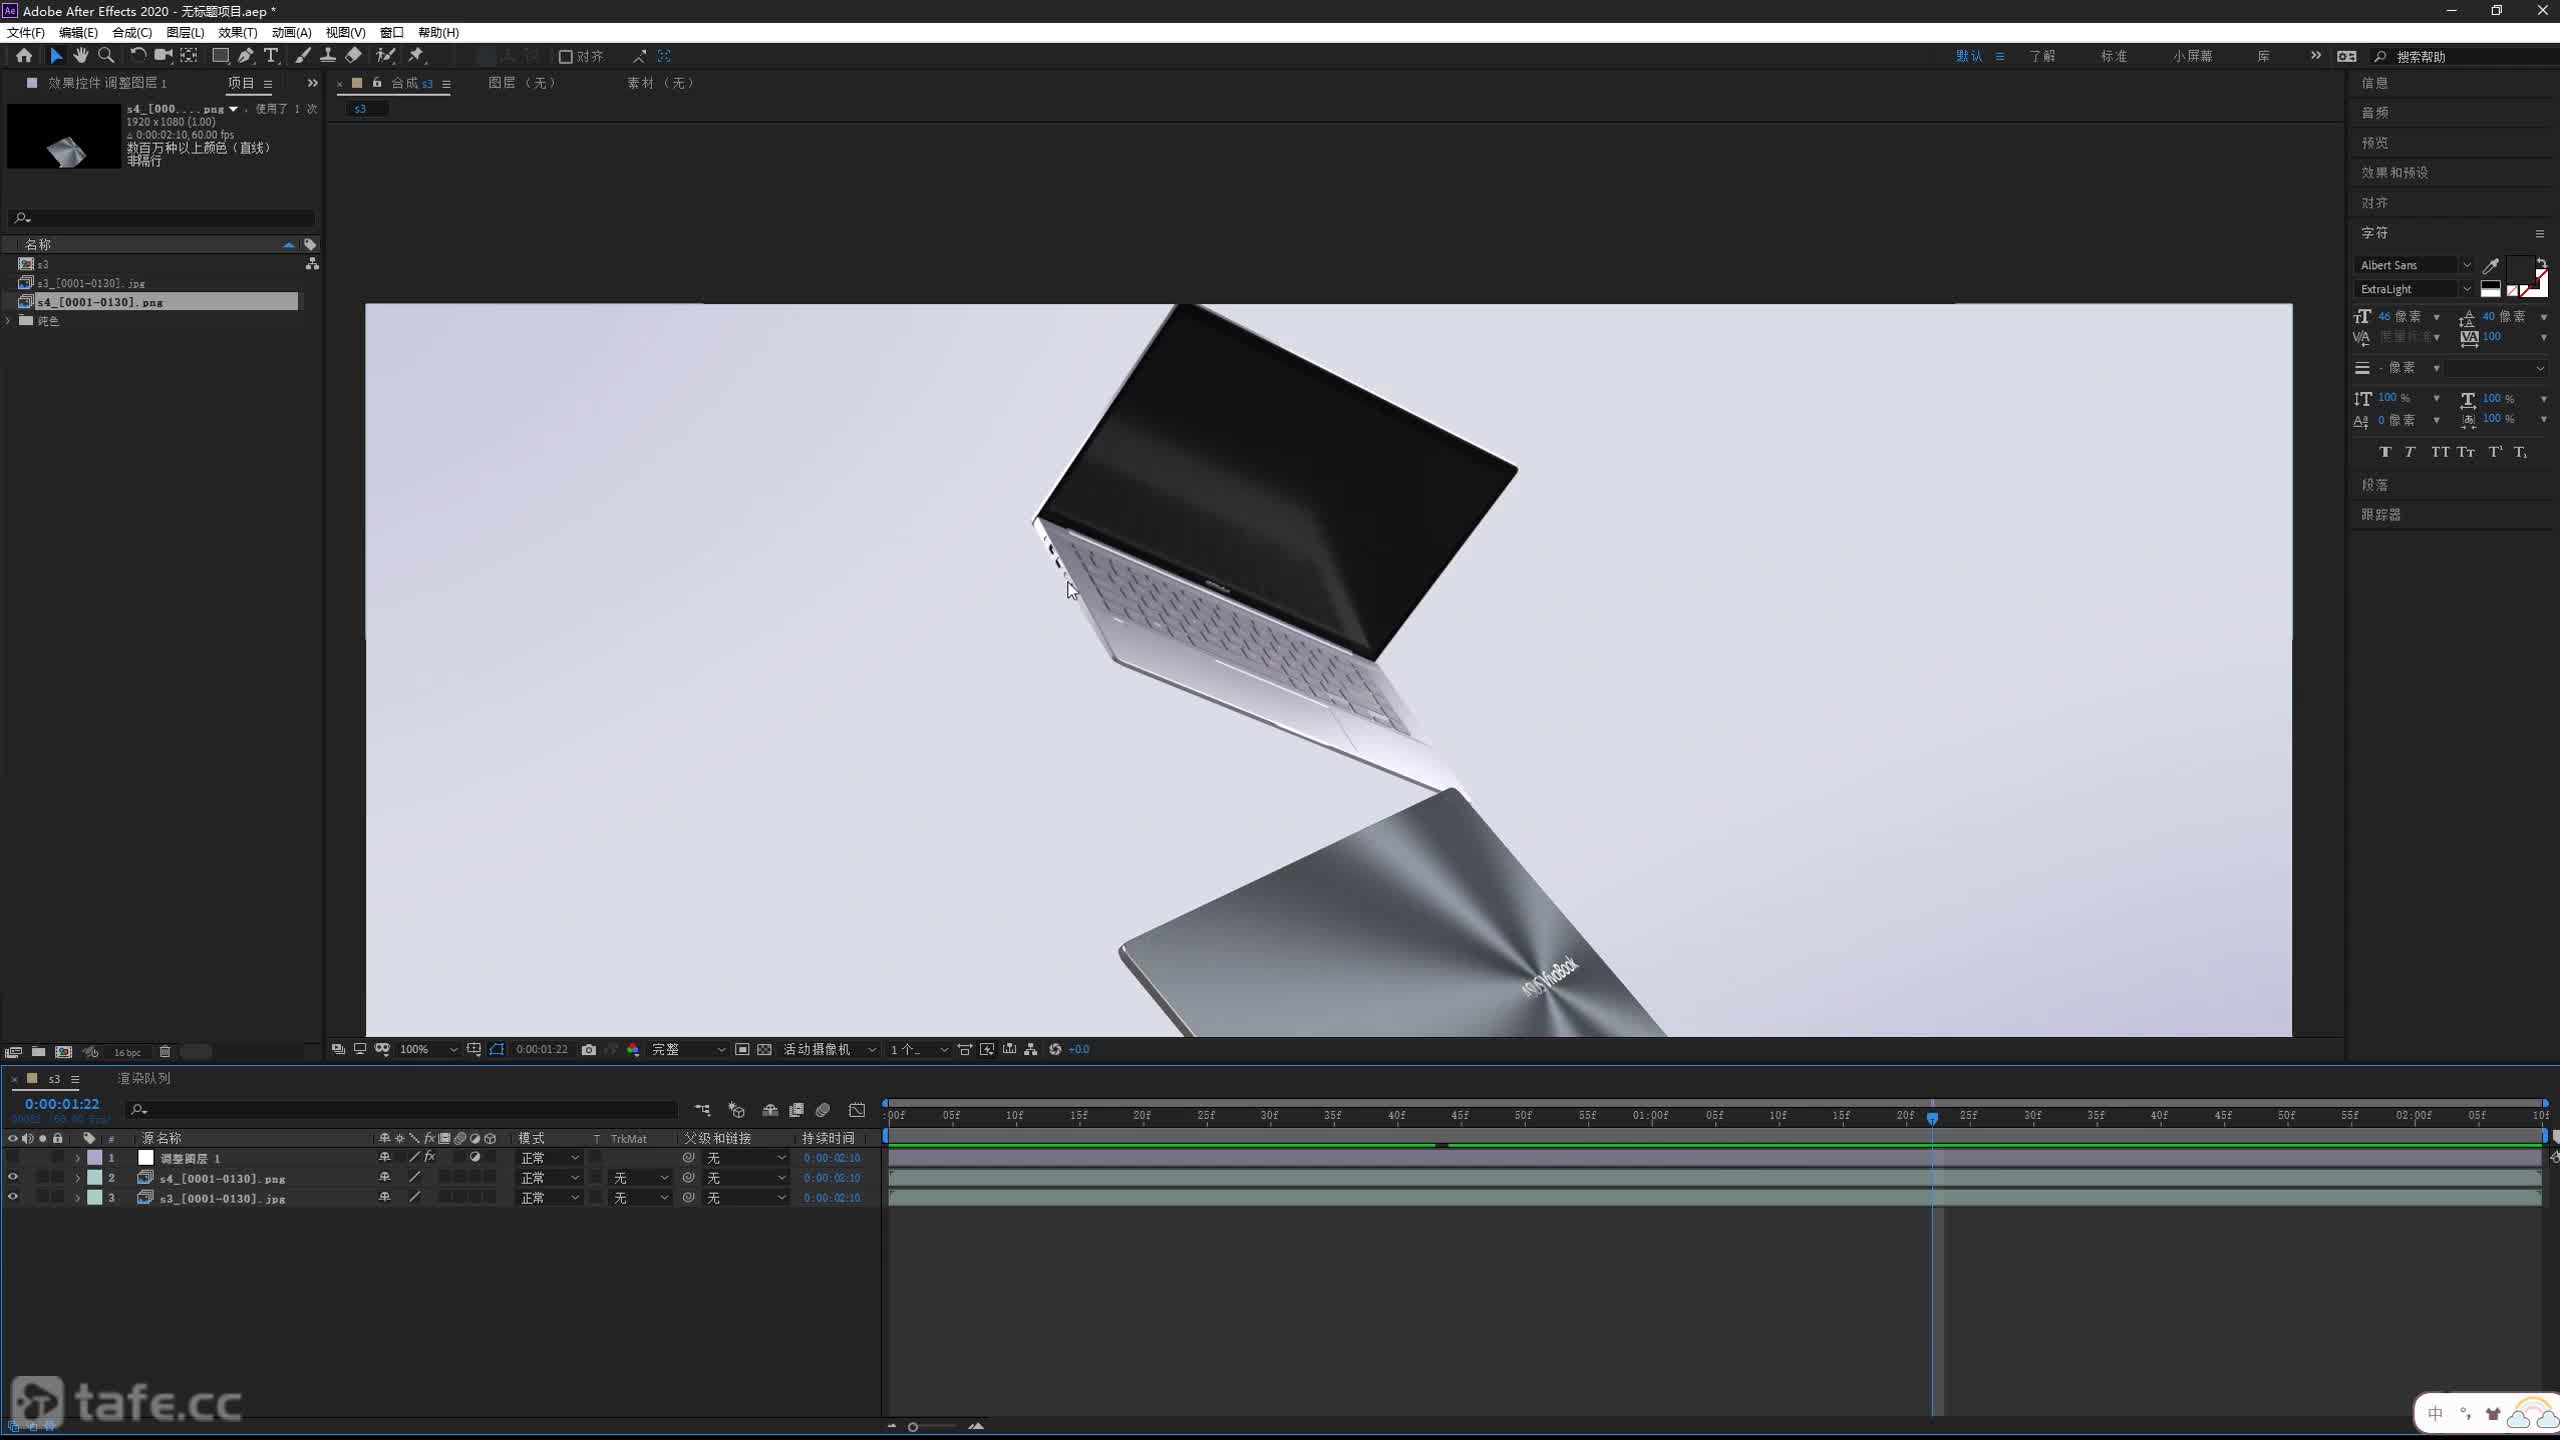
Task: Toggle Frame Blending button in timeline
Action: [797, 1110]
